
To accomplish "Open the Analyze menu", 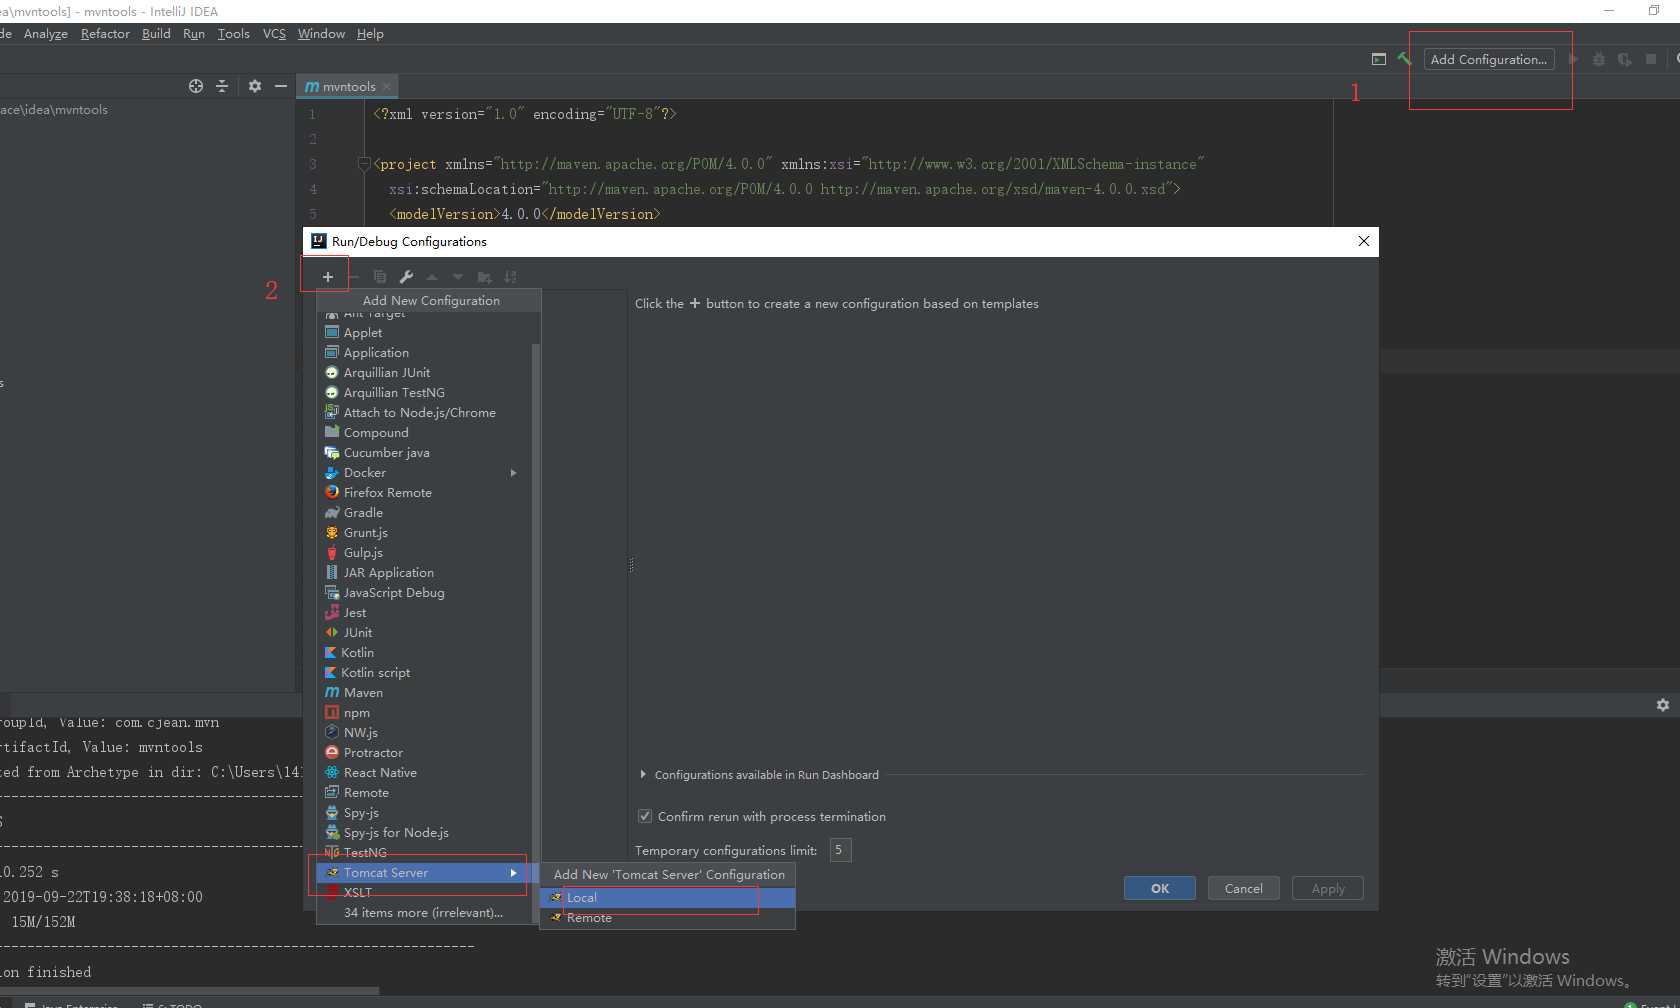I will pyautogui.click(x=46, y=33).
